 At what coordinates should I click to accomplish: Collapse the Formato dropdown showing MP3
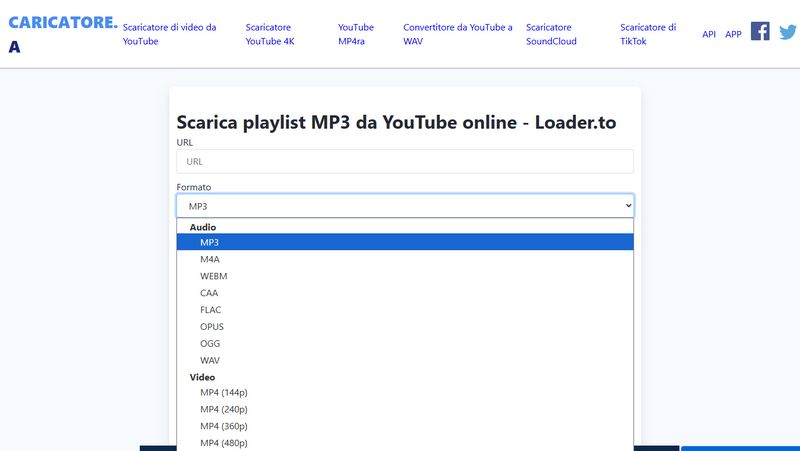coord(405,206)
